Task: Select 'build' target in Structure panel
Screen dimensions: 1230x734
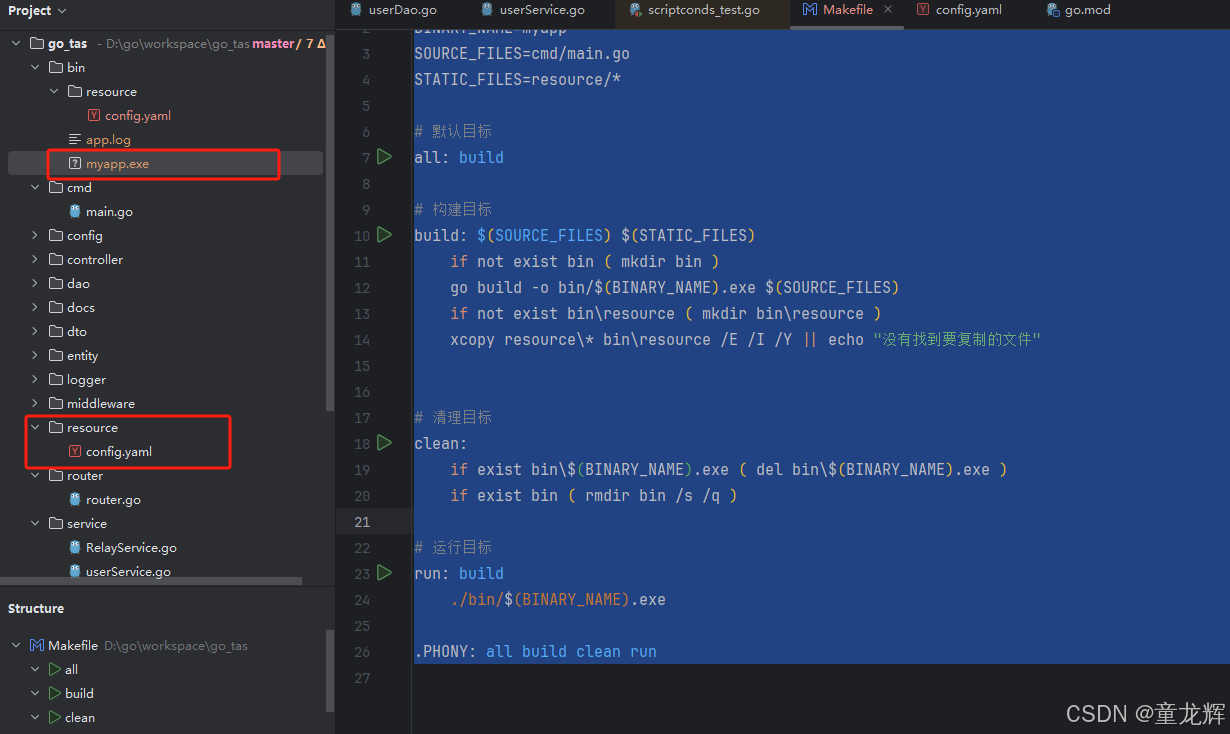Action: pyautogui.click(x=79, y=694)
